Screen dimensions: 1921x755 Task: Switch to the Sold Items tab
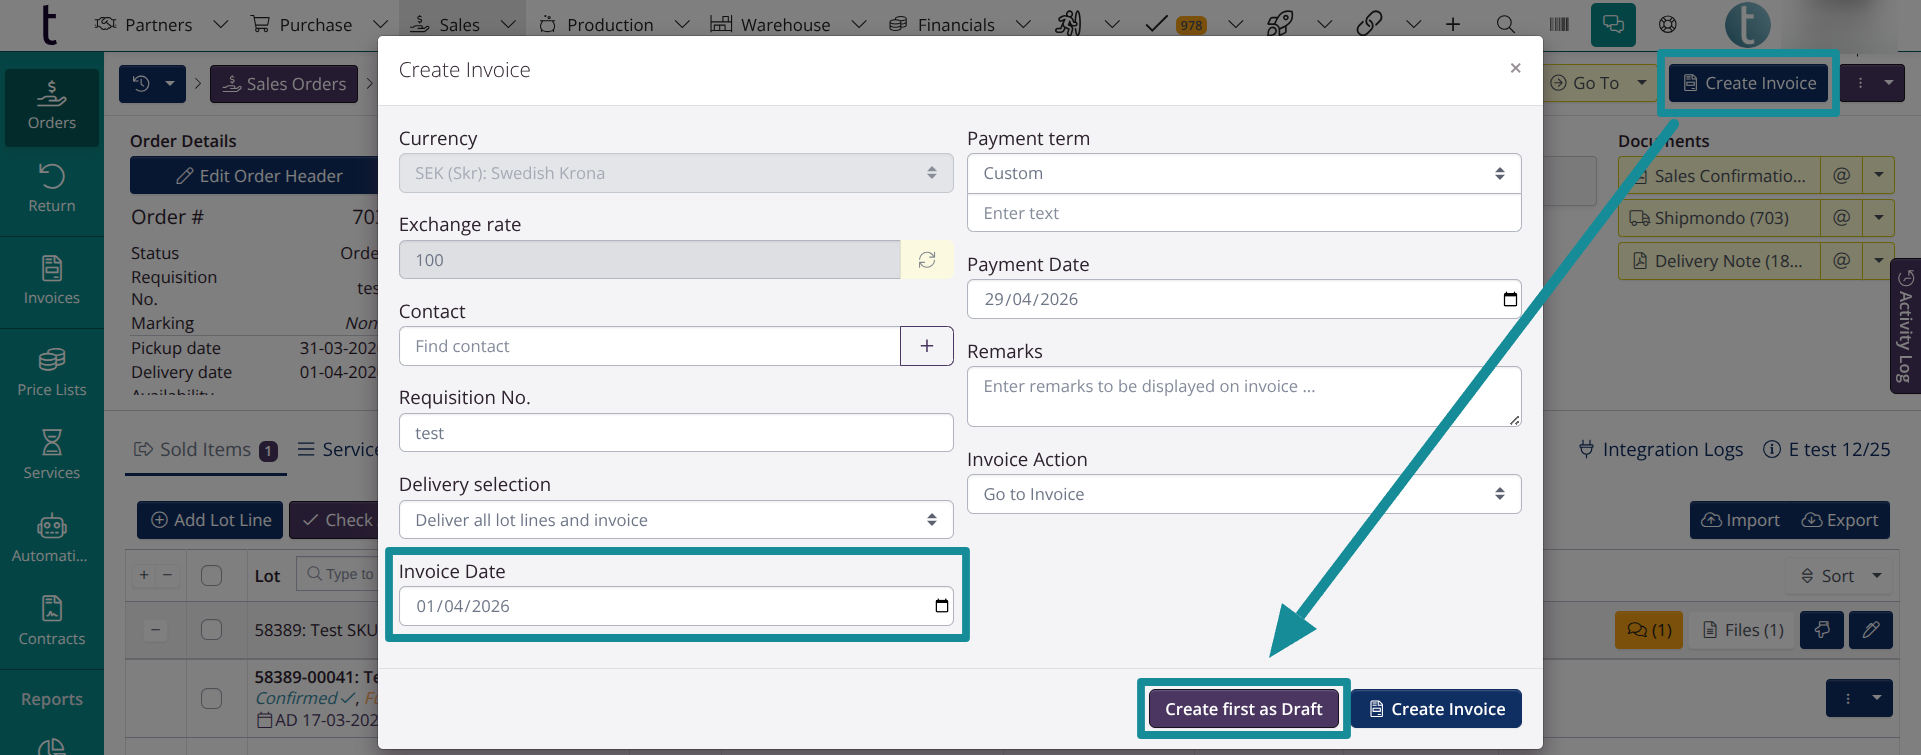(205, 450)
